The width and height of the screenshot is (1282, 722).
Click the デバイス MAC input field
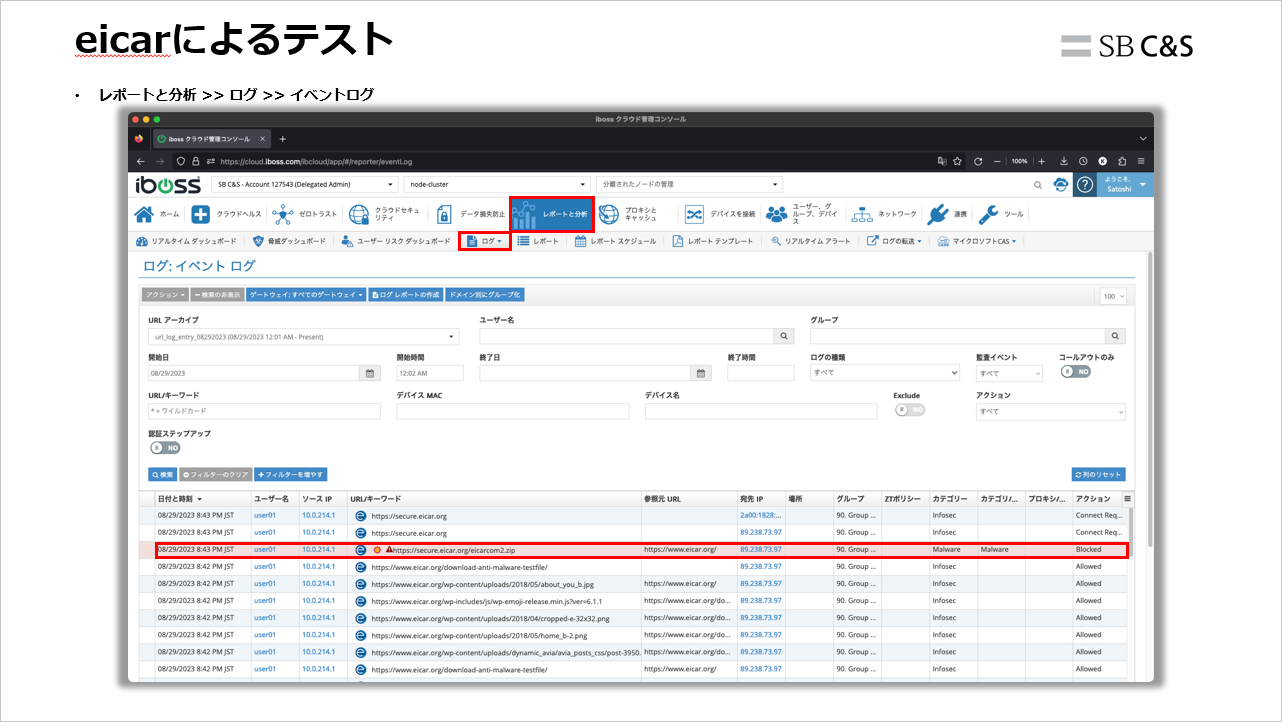tap(513, 411)
